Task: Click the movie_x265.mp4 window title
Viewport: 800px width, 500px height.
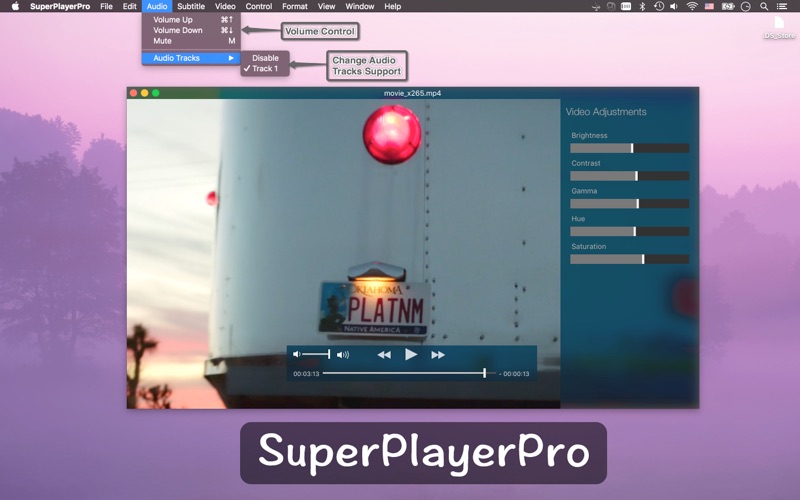Action: [x=412, y=93]
